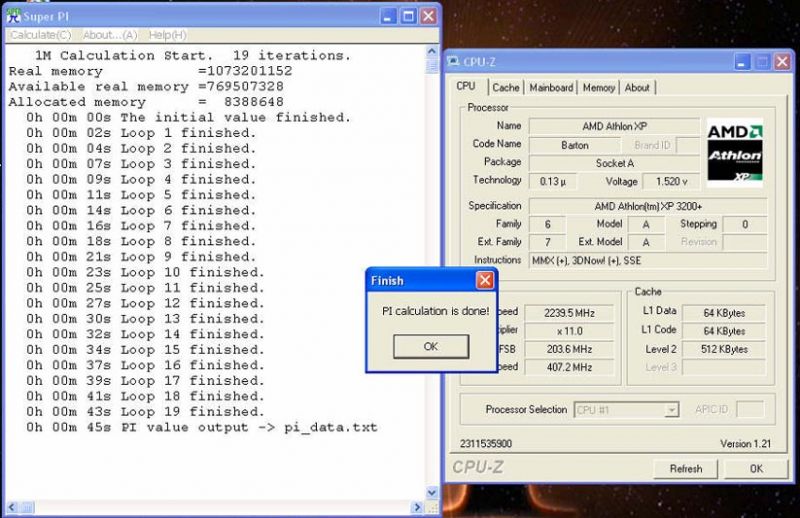Click the CPU-Z title bar icon
800x518 pixels.
453,62
